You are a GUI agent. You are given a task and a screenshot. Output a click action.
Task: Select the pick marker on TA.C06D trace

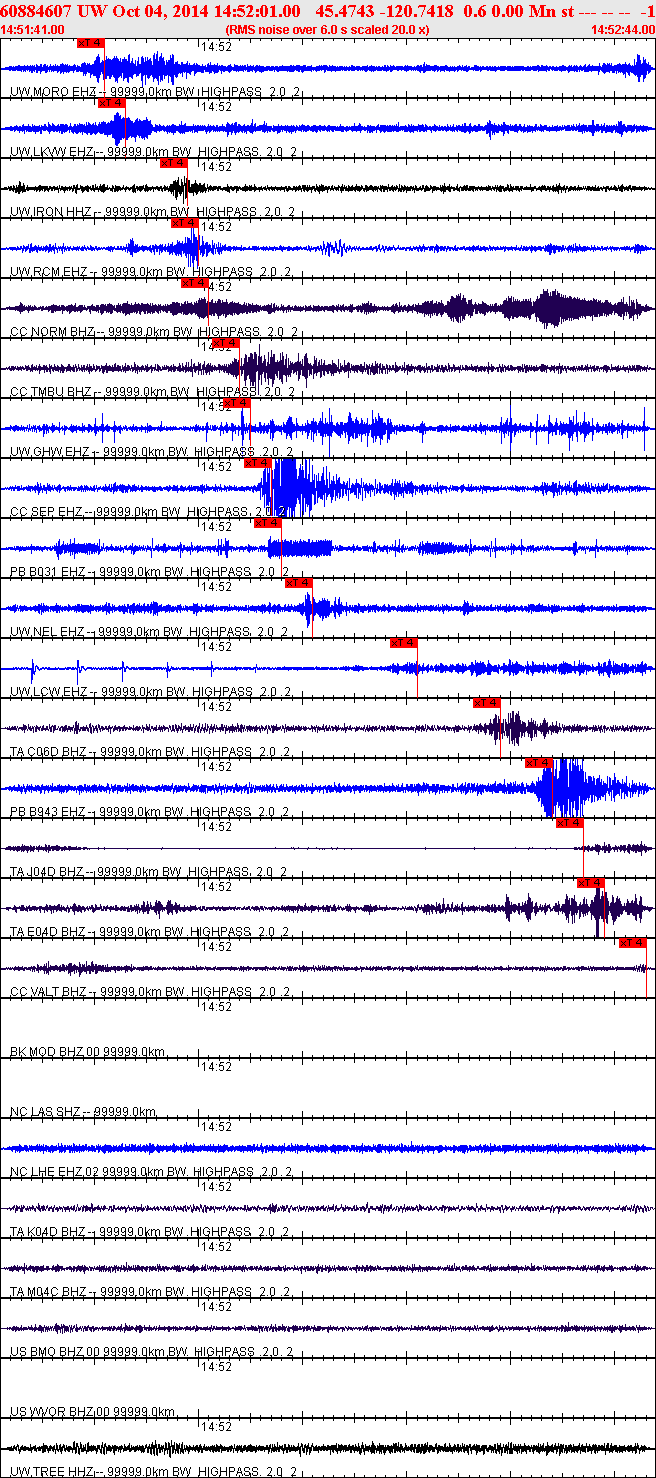pyautogui.click(x=487, y=703)
